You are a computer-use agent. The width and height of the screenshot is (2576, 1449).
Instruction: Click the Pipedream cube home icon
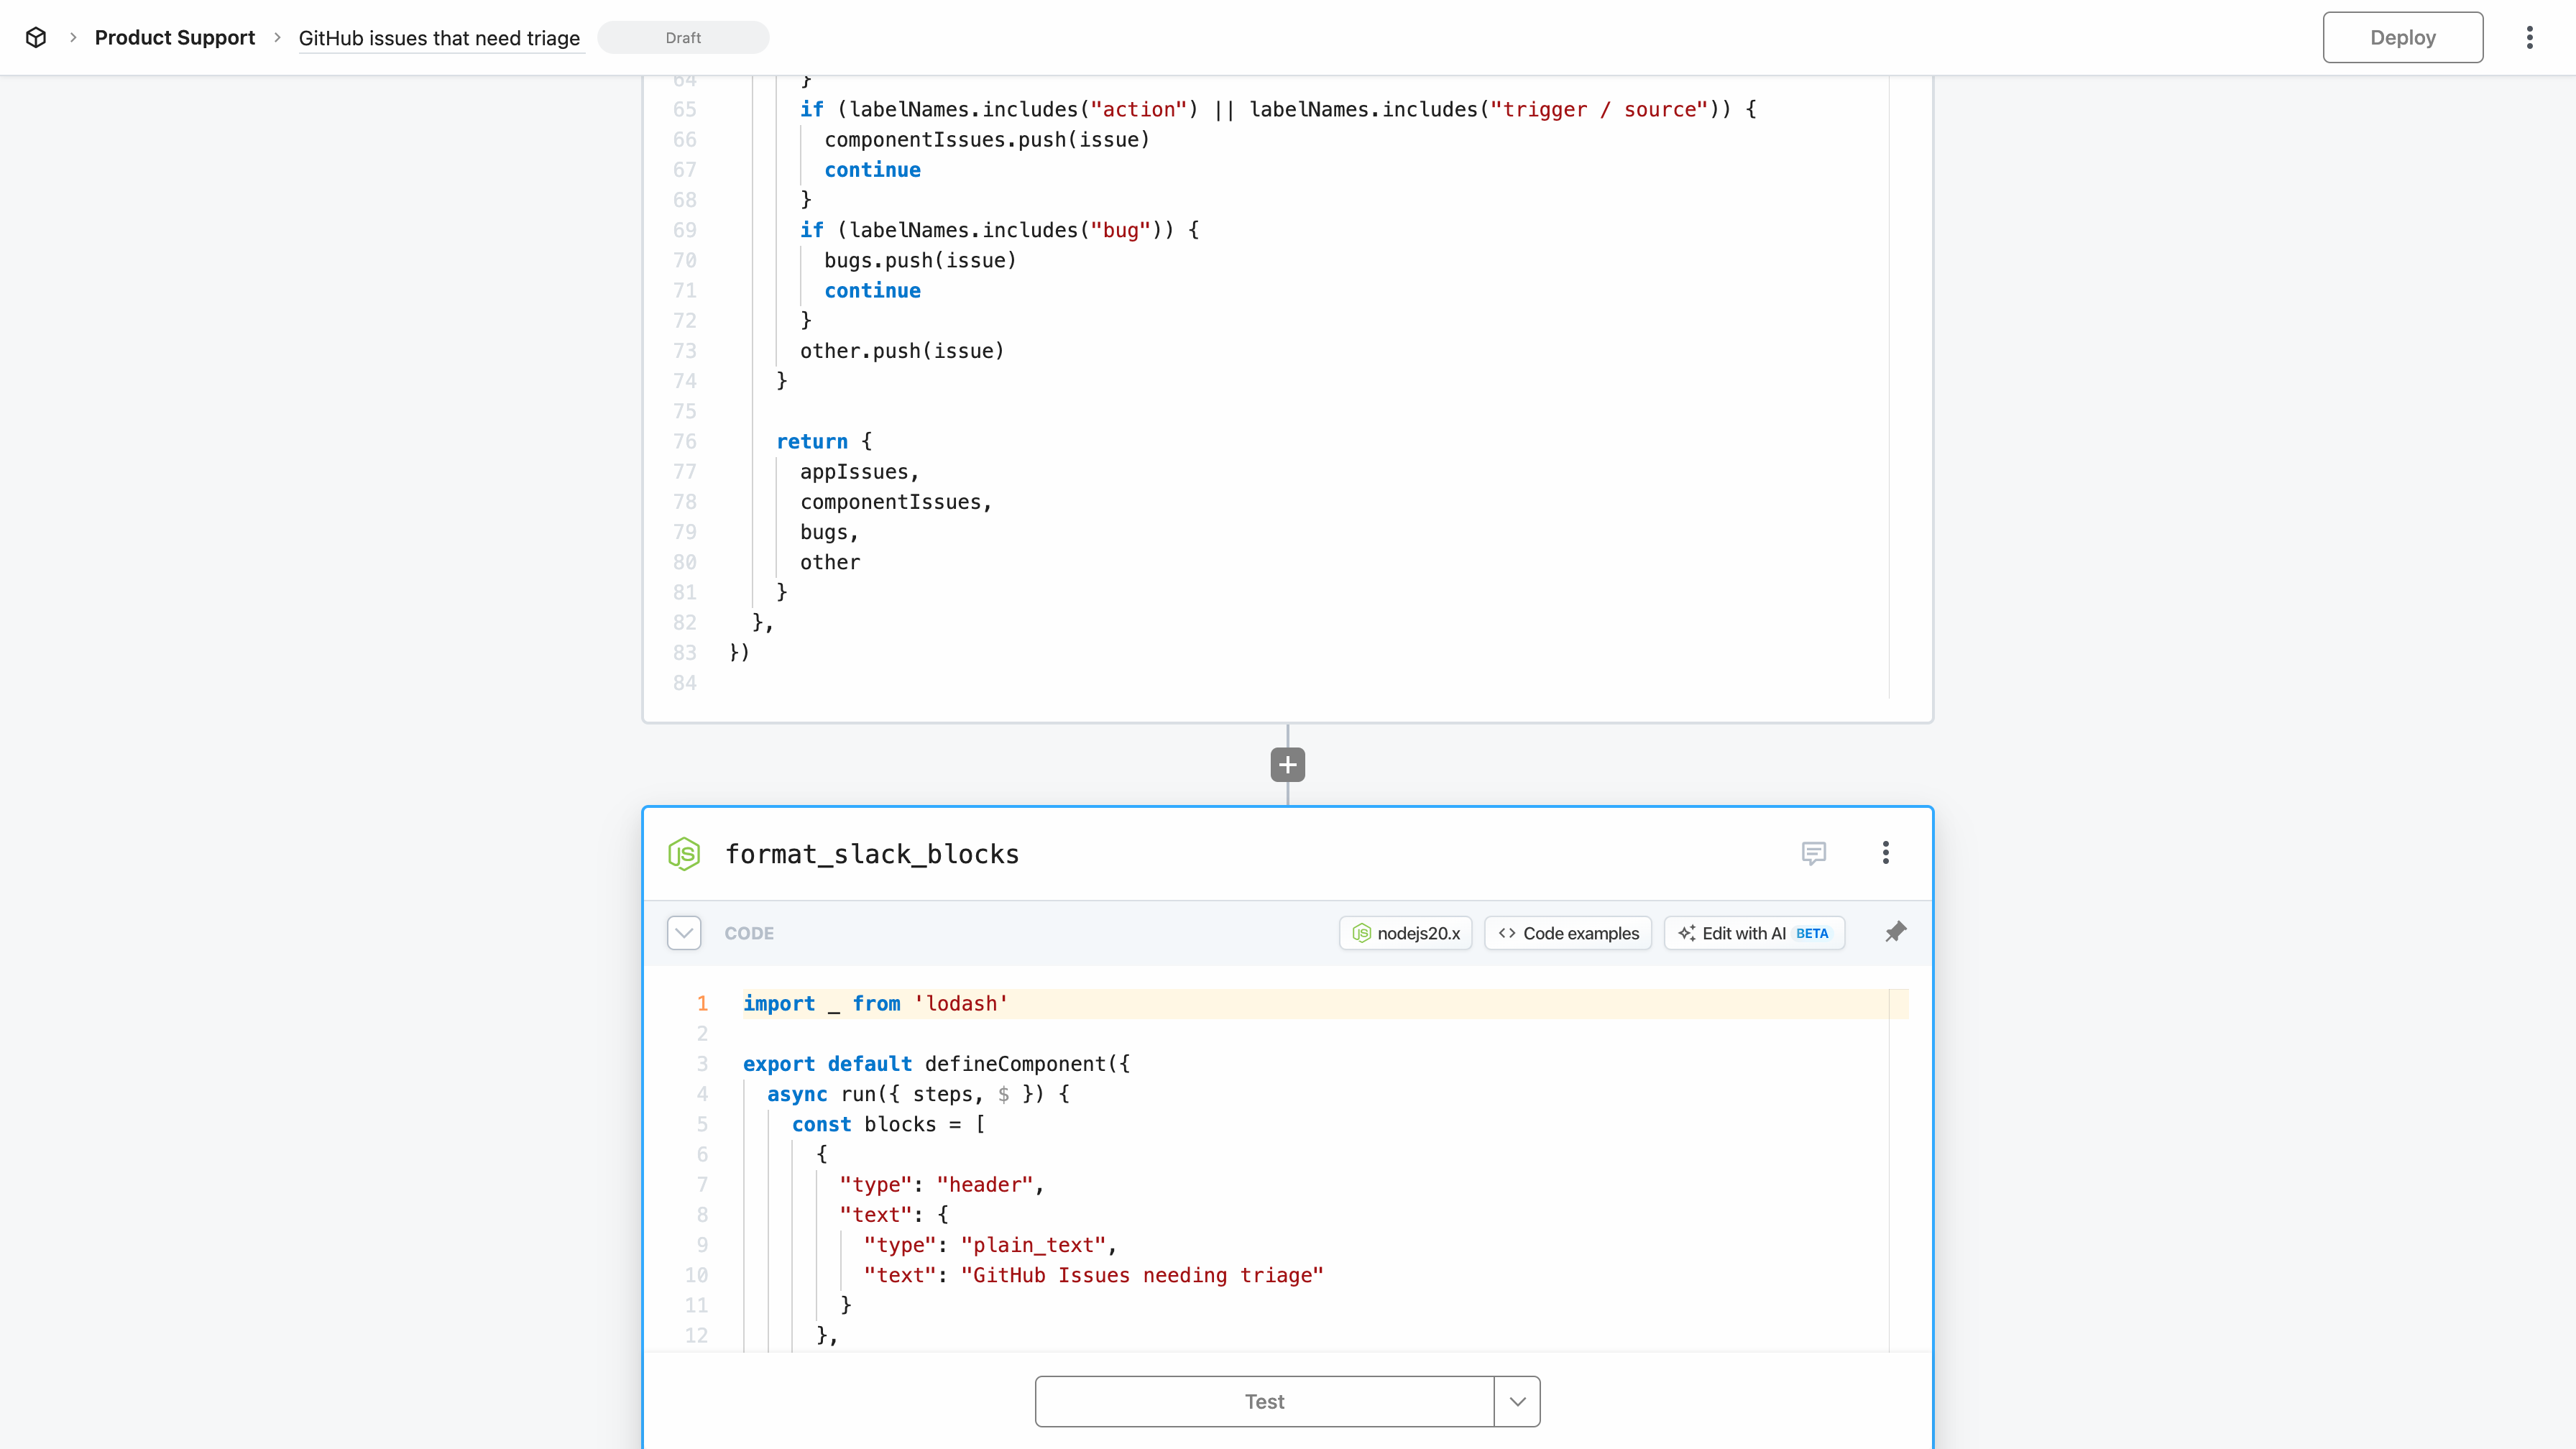click(x=36, y=38)
